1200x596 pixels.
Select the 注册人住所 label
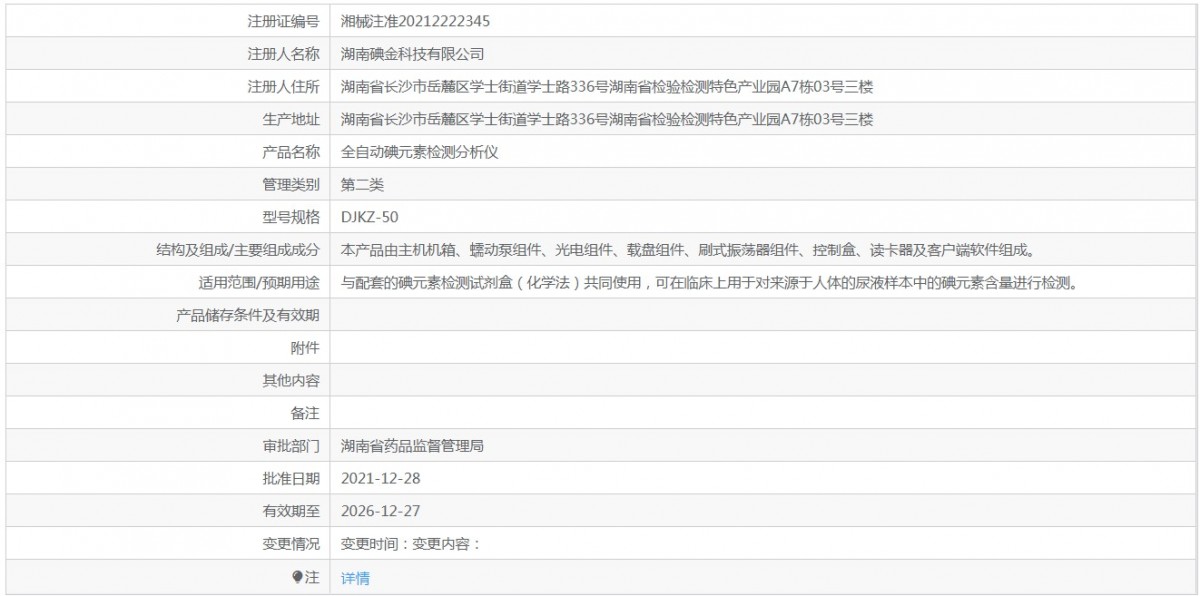coord(283,86)
